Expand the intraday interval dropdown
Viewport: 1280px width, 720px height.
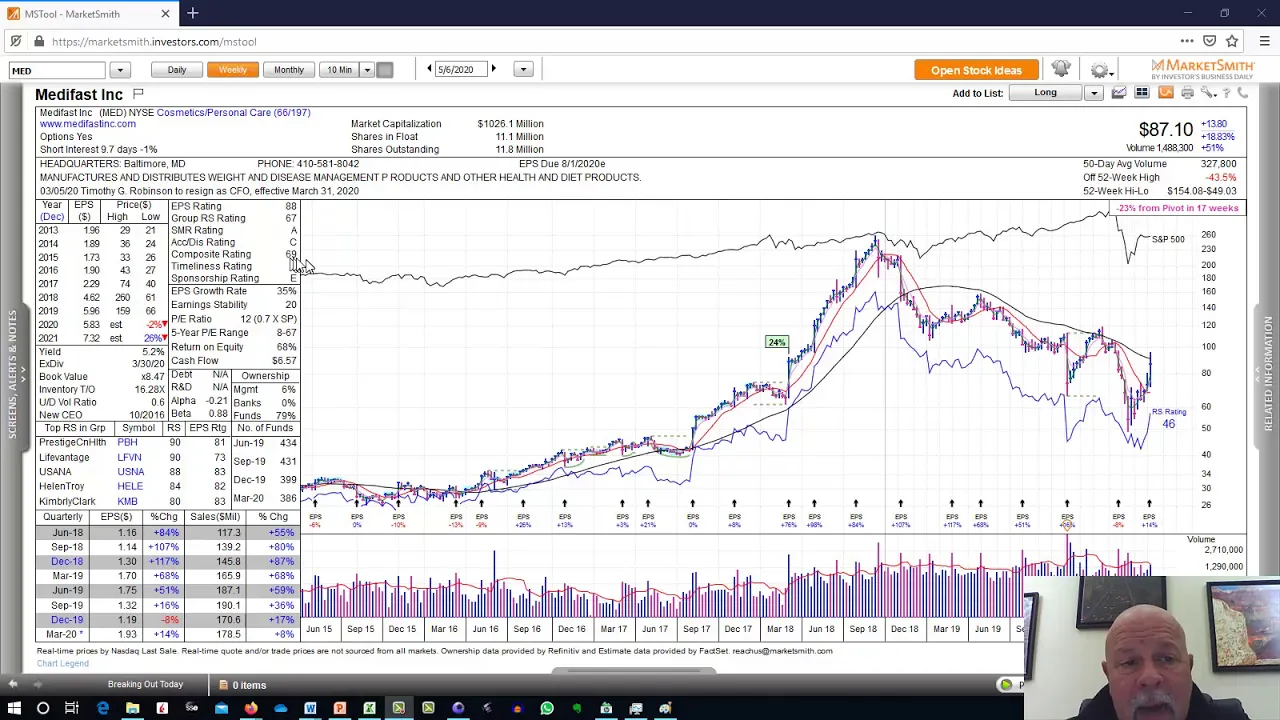coord(367,70)
